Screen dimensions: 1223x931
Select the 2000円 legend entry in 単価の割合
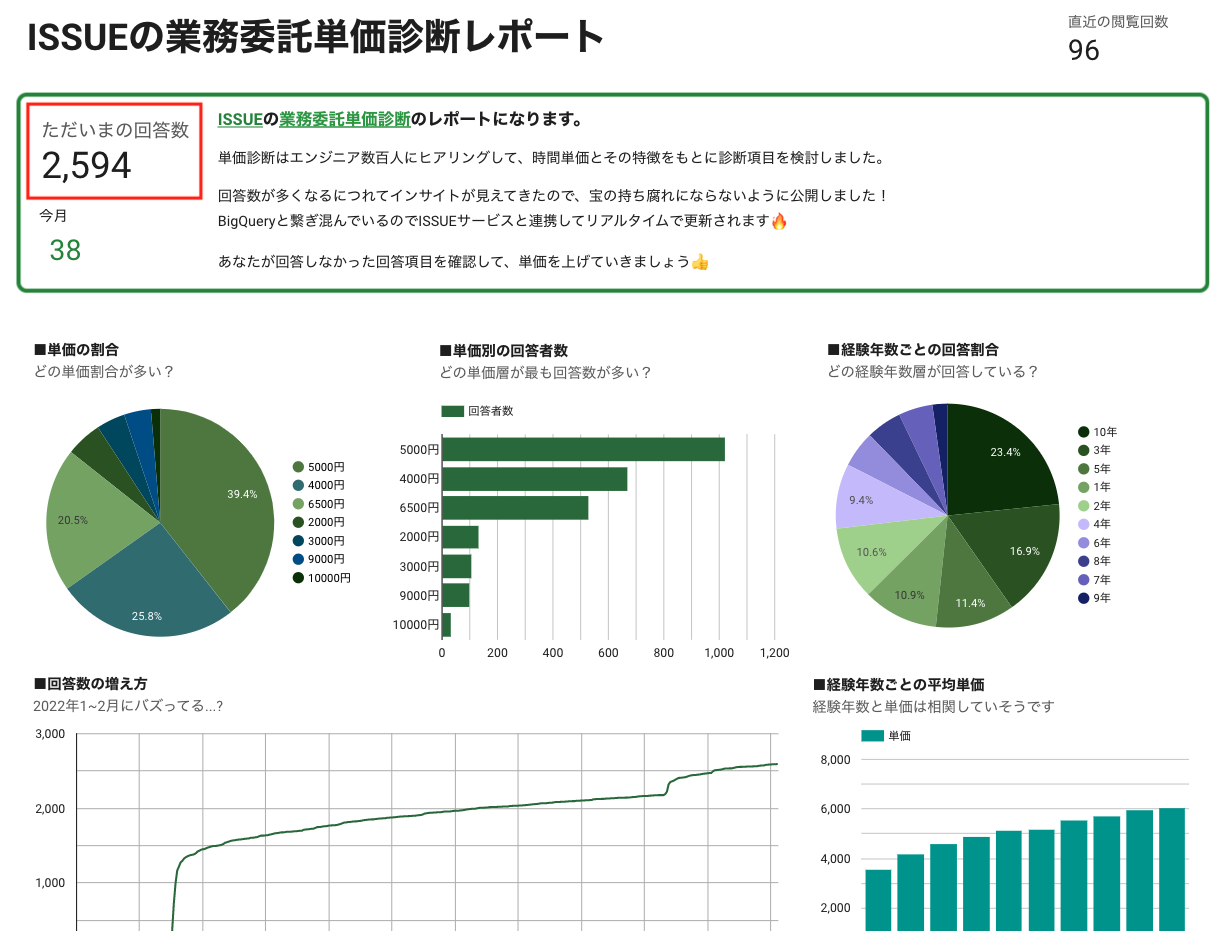point(319,522)
